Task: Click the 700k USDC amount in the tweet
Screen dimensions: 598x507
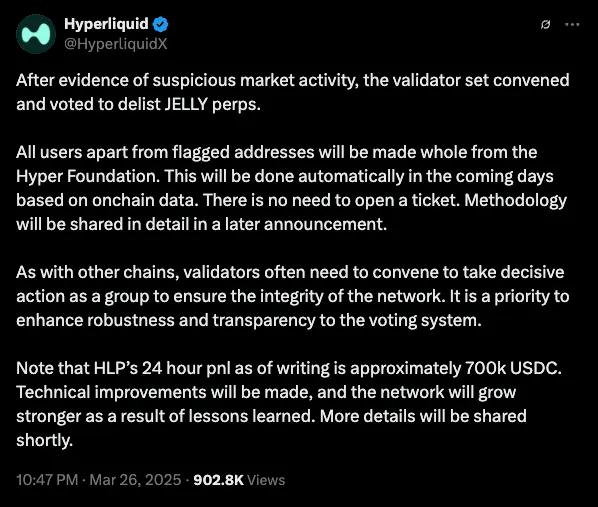Action: pos(513,368)
